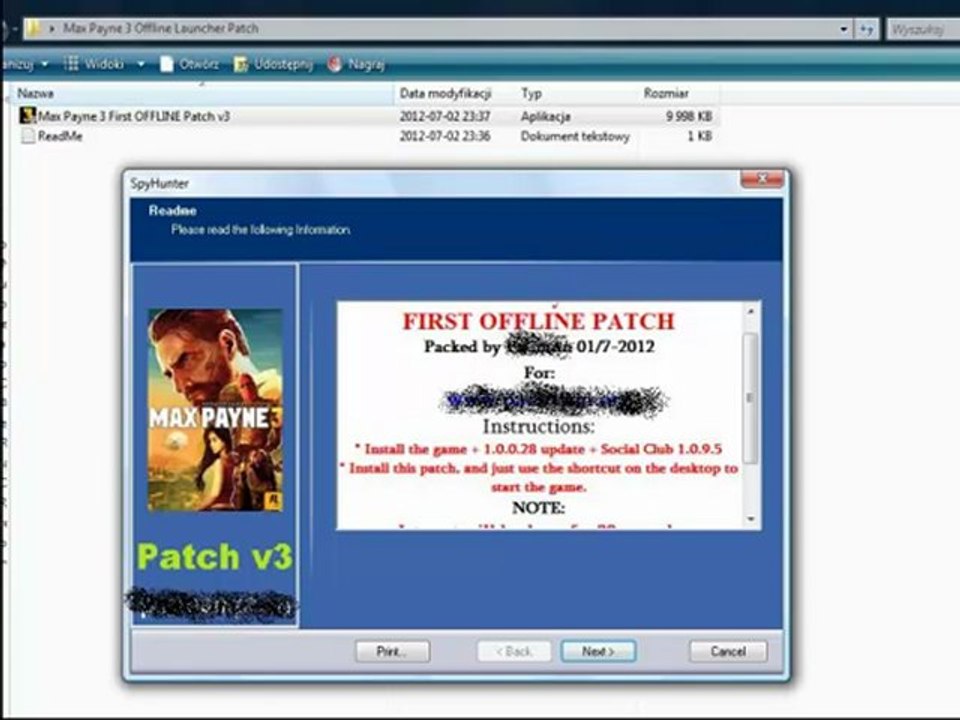Click the readme scrollbar down arrow
Viewport: 960px width, 720px height.
pyautogui.click(x=751, y=519)
